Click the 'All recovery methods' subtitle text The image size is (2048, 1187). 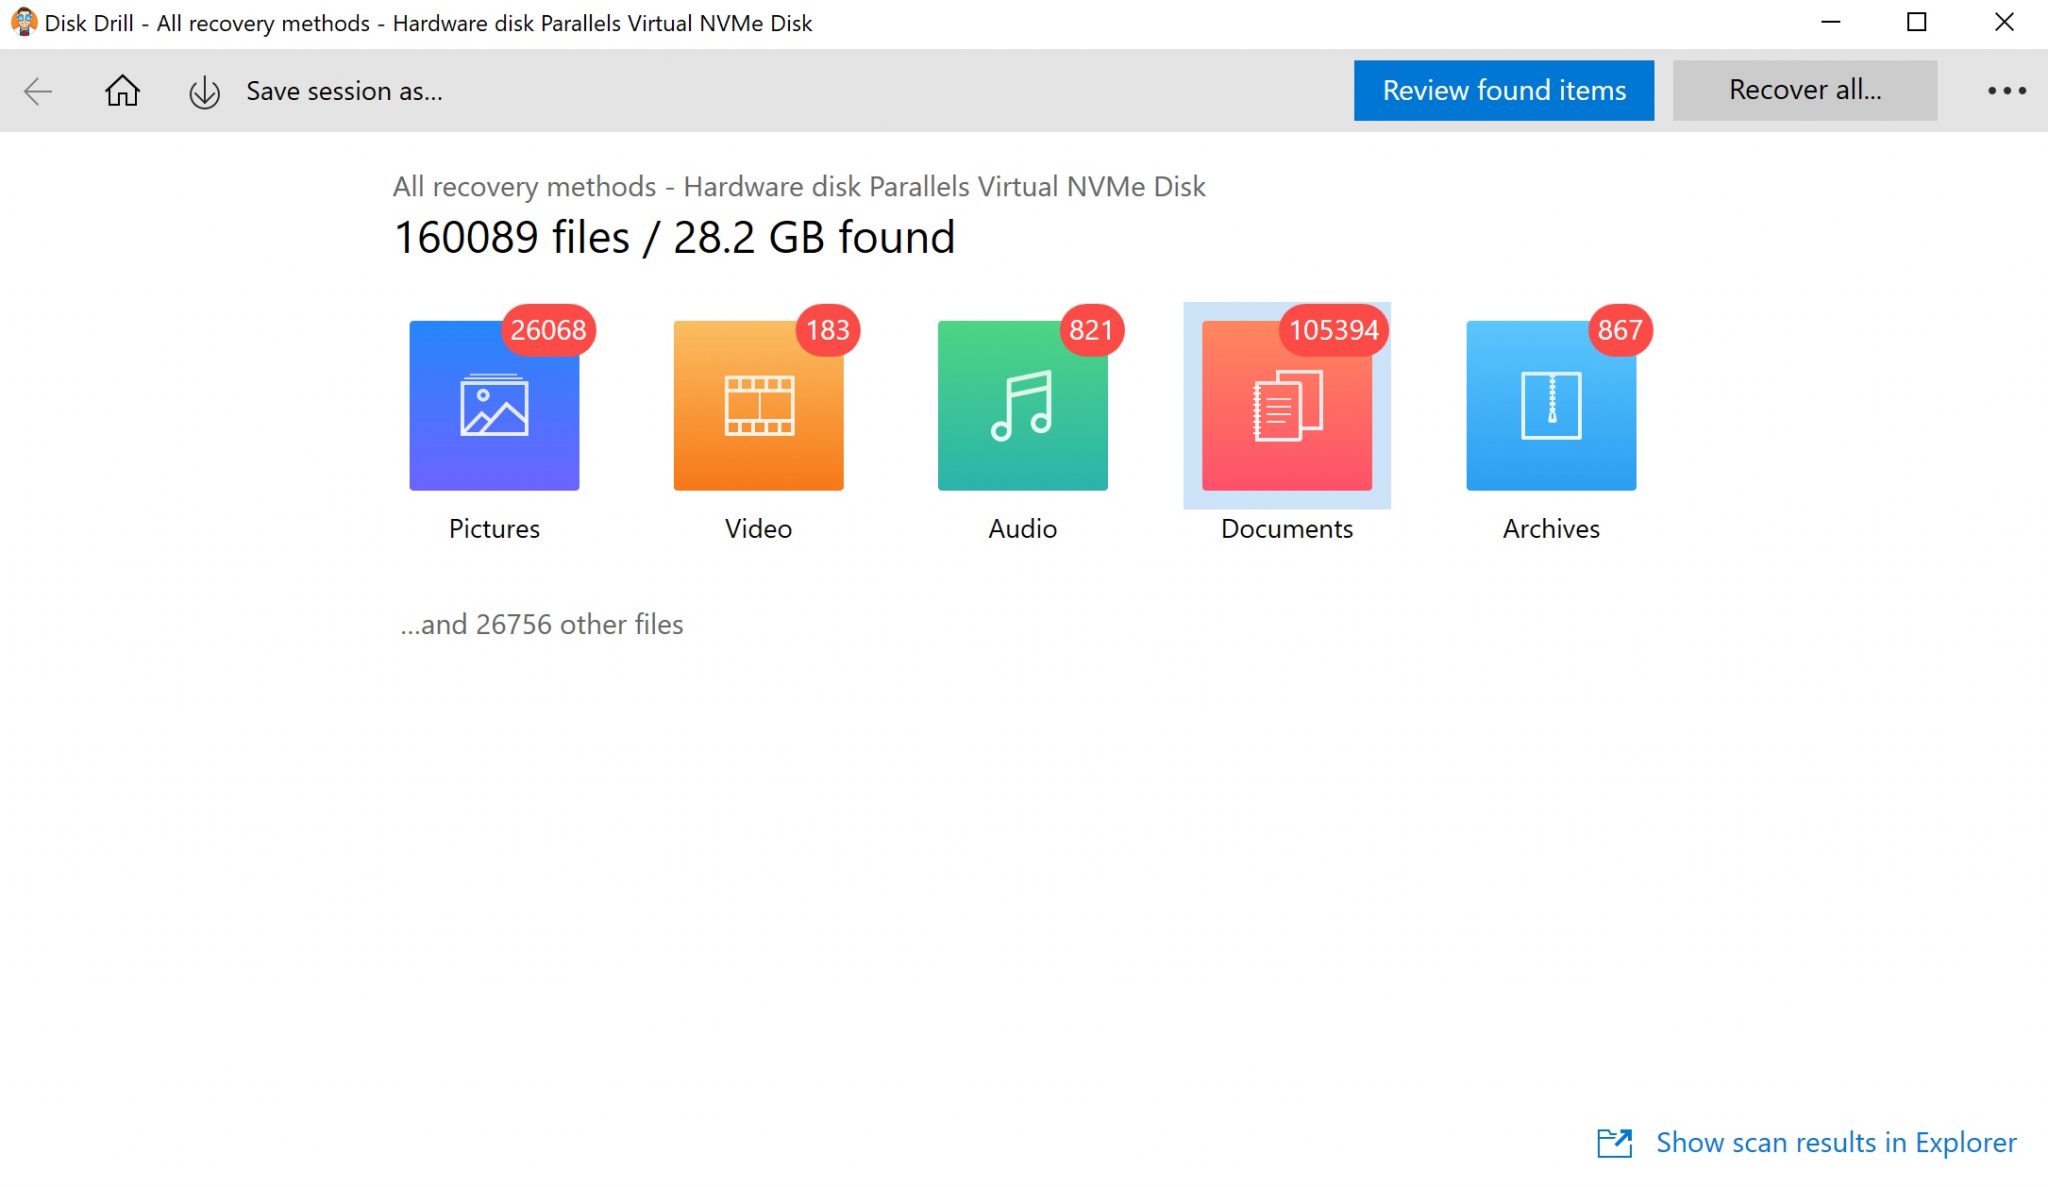[x=799, y=186]
